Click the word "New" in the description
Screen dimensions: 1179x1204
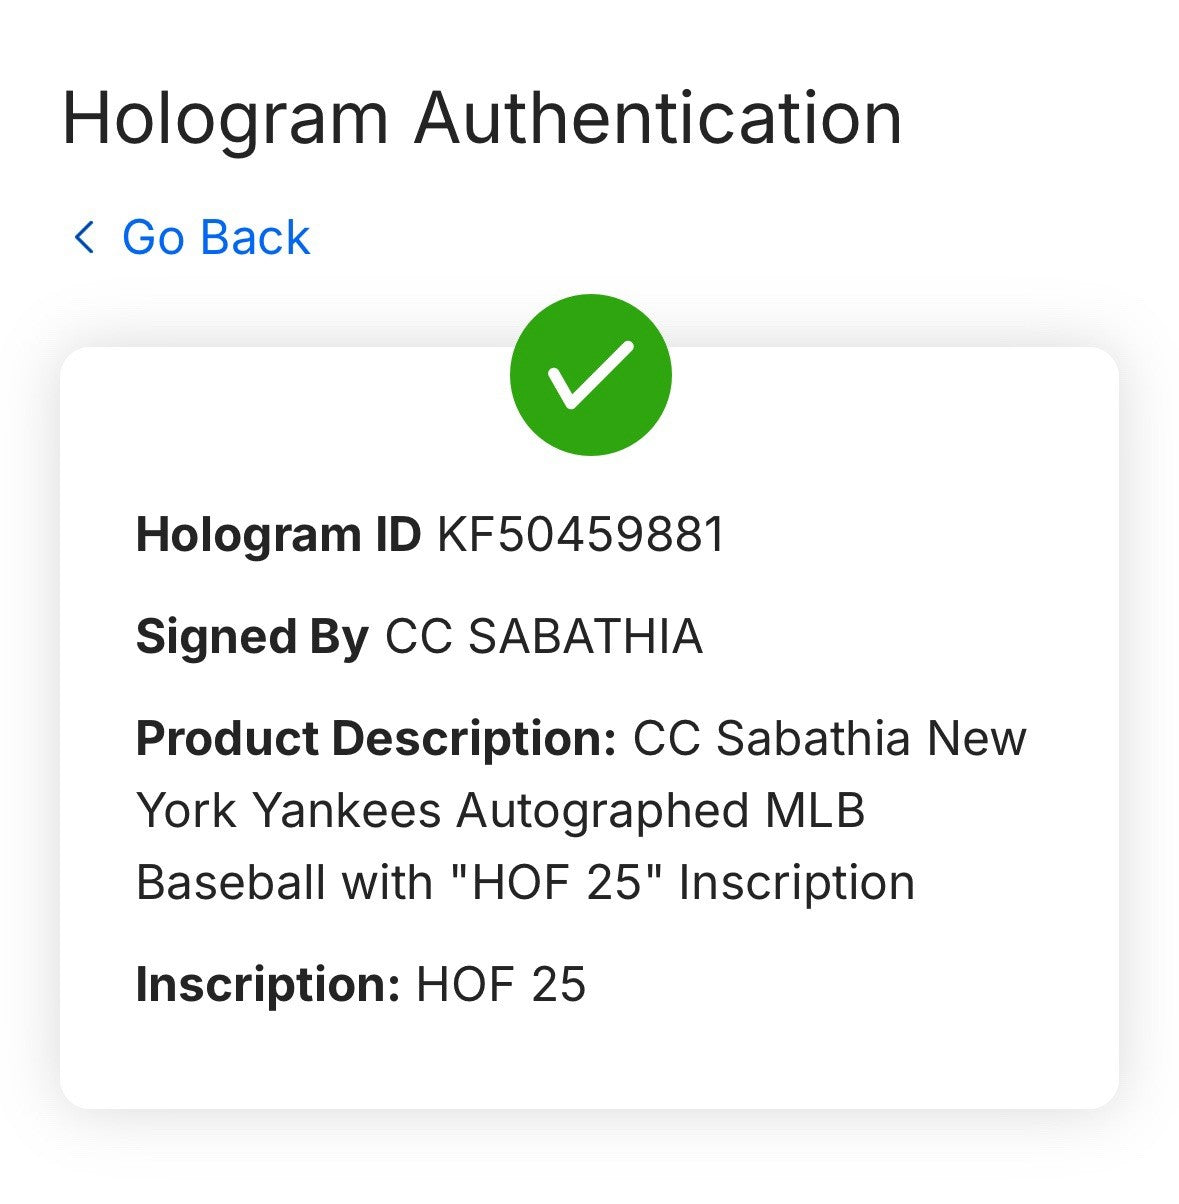tap(977, 739)
